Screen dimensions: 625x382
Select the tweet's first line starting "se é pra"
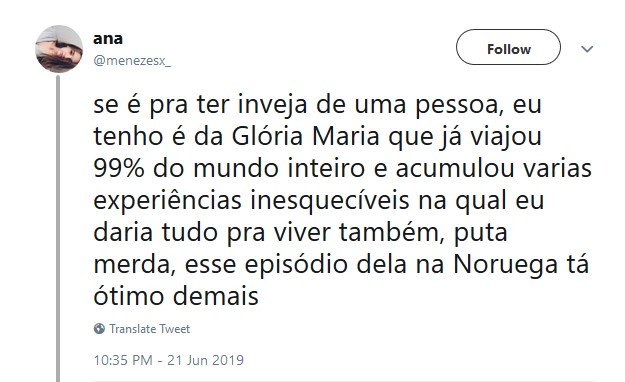pyautogui.click(x=317, y=105)
